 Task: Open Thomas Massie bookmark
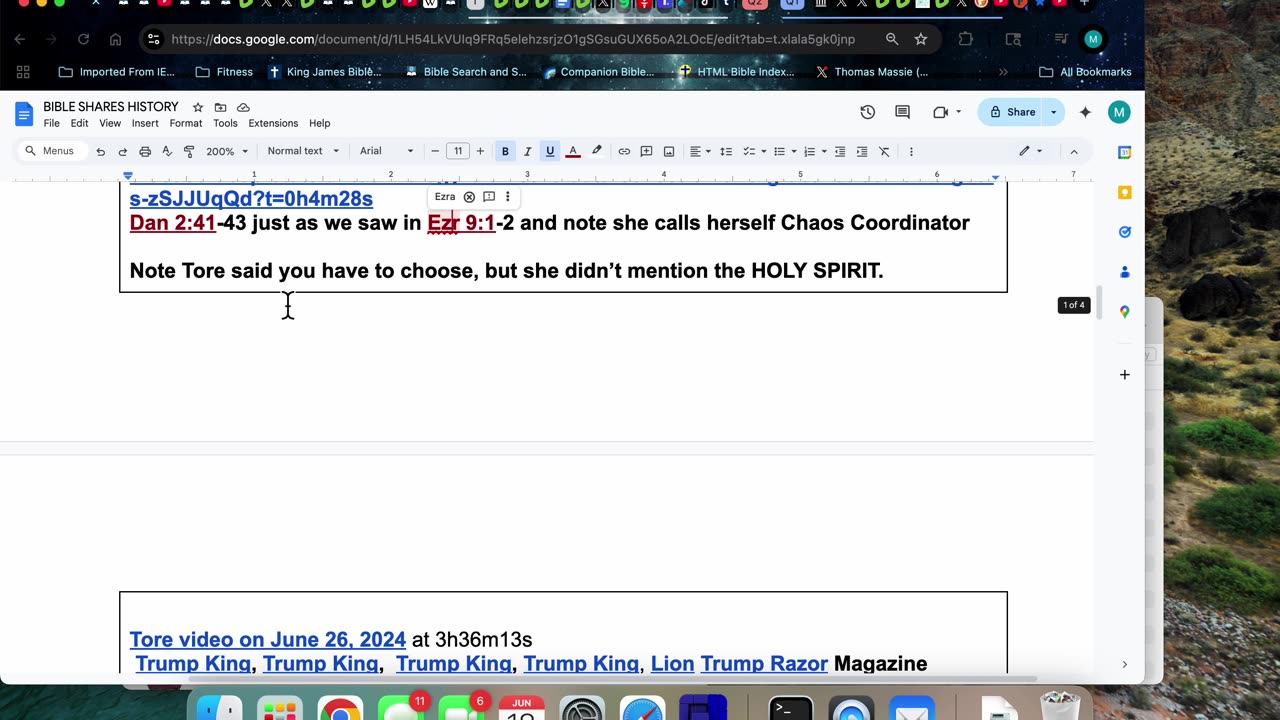[872, 72]
